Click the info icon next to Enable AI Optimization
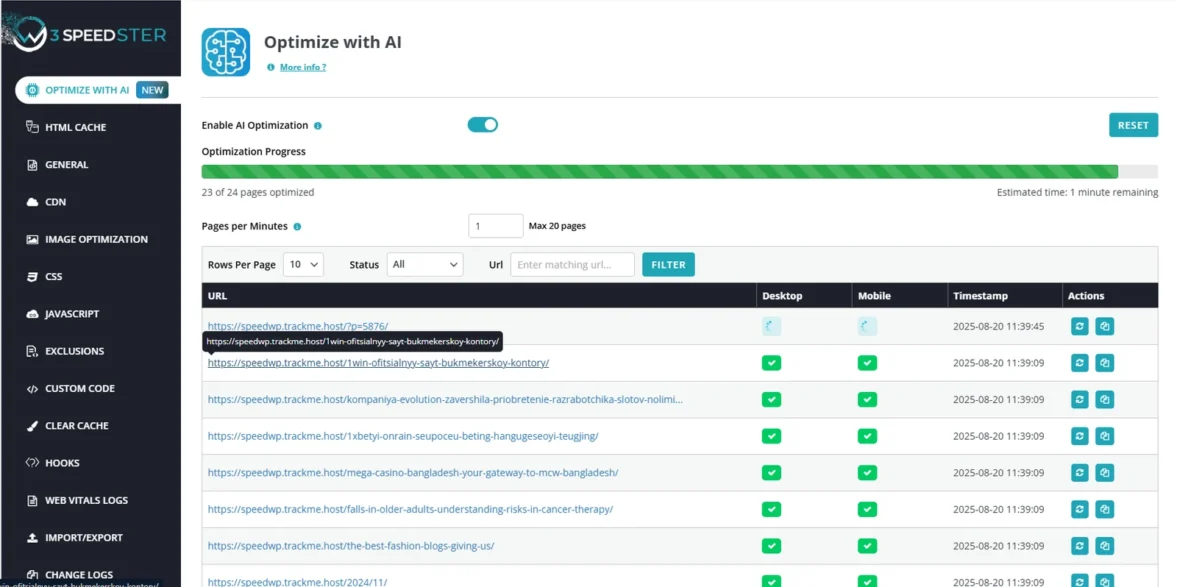1177x587 pixels. (x=319, y=125)
